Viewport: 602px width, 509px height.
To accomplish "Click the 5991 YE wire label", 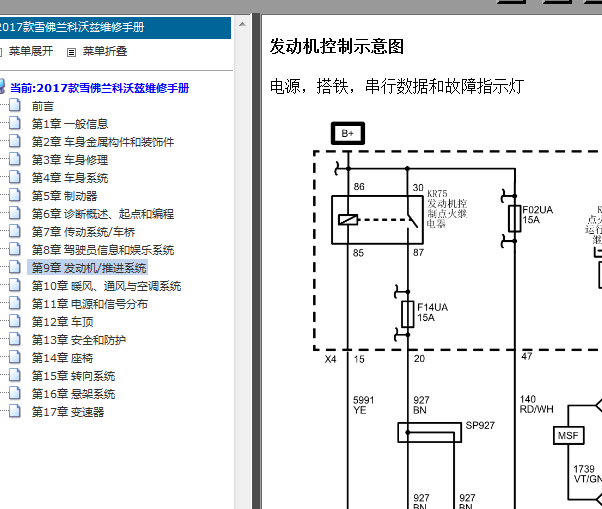I will (x=363, y=405).
